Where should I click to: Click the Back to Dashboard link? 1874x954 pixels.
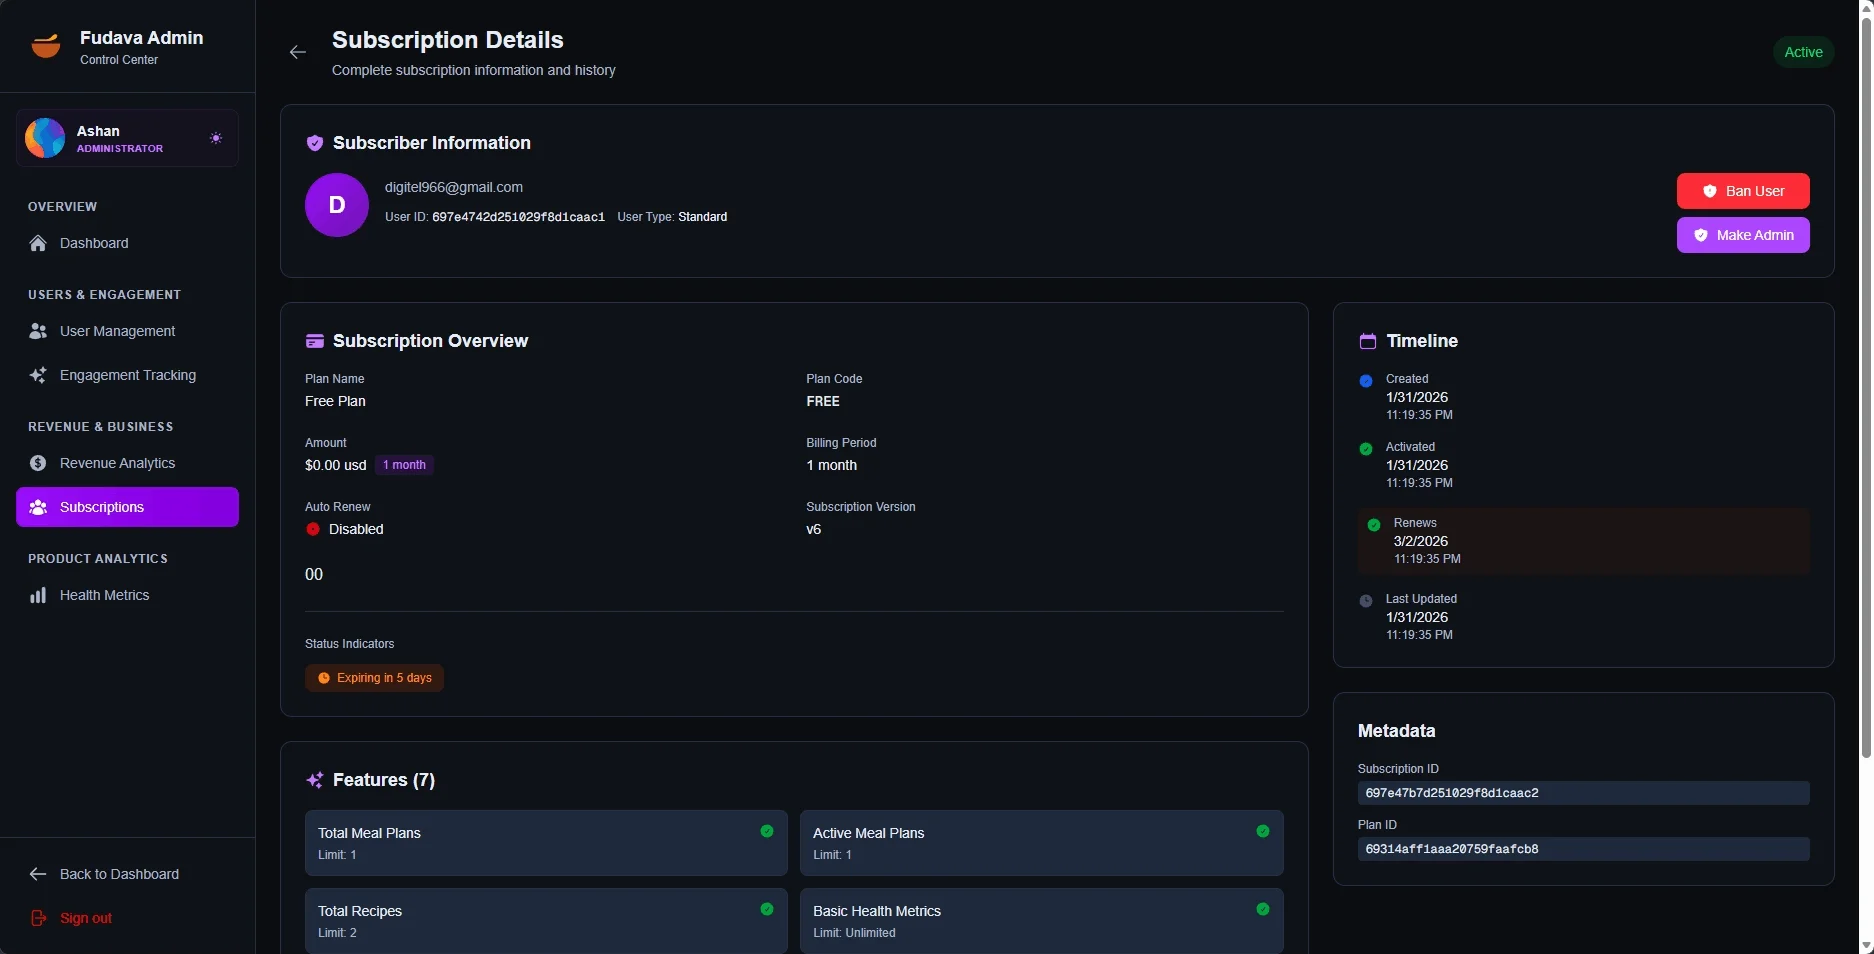point(118,874)
